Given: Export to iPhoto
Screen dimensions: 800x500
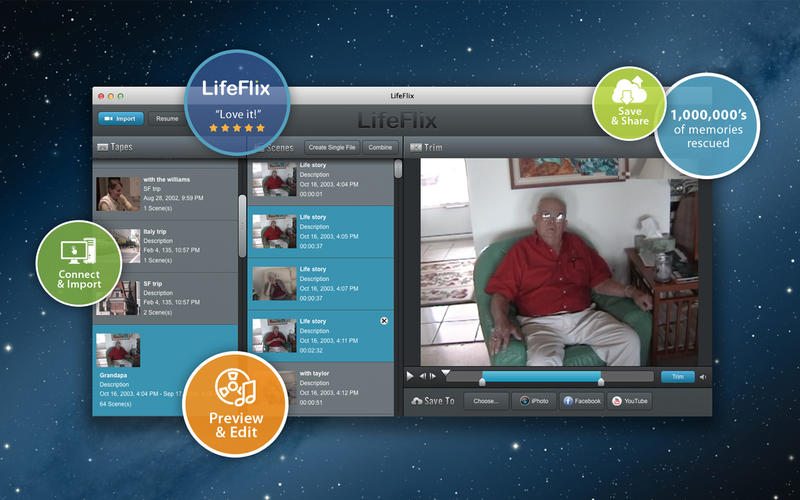Looking at the screenshot, I should (x=534, y=401).
